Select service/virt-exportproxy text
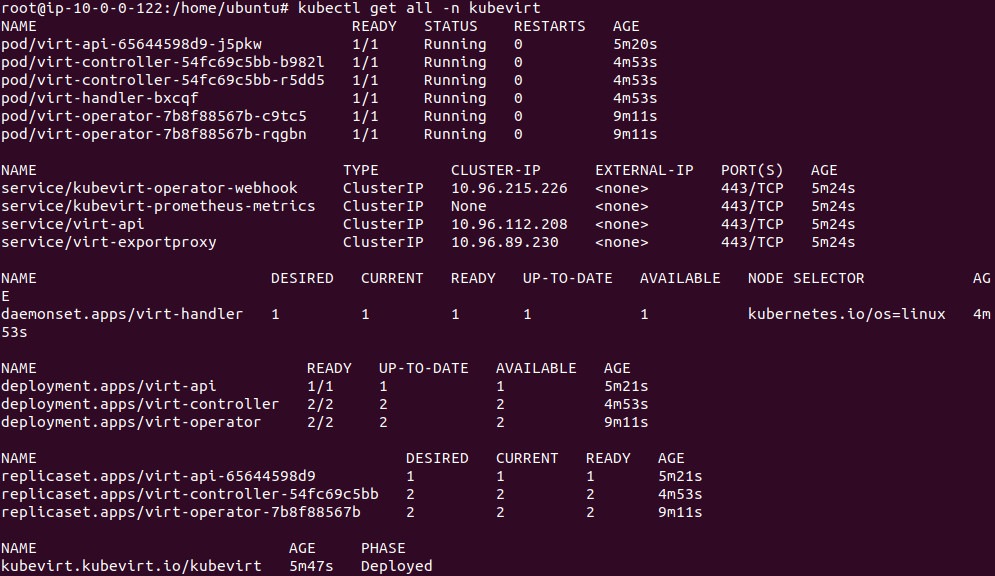The image size is (995, 576). click(109, 242)
